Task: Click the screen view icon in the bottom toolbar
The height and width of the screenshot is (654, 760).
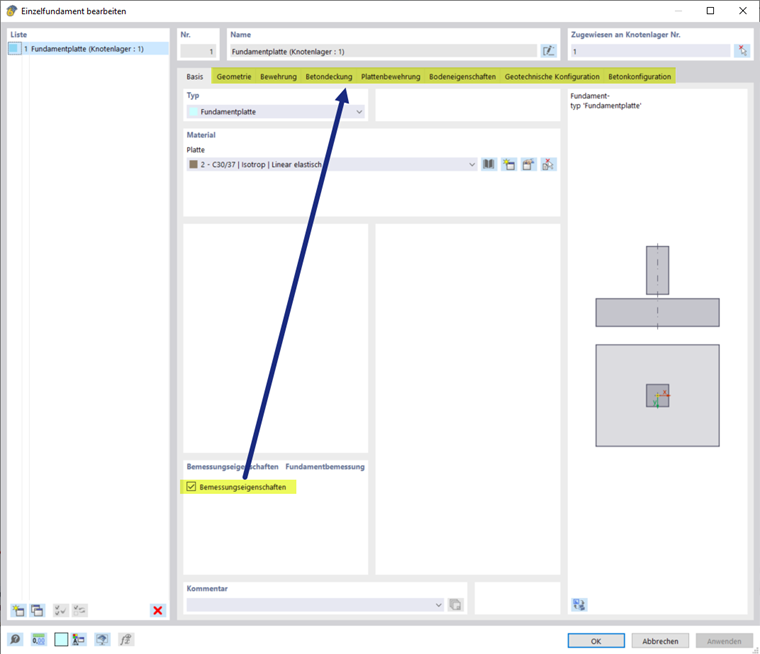Action: coord(102,639)
